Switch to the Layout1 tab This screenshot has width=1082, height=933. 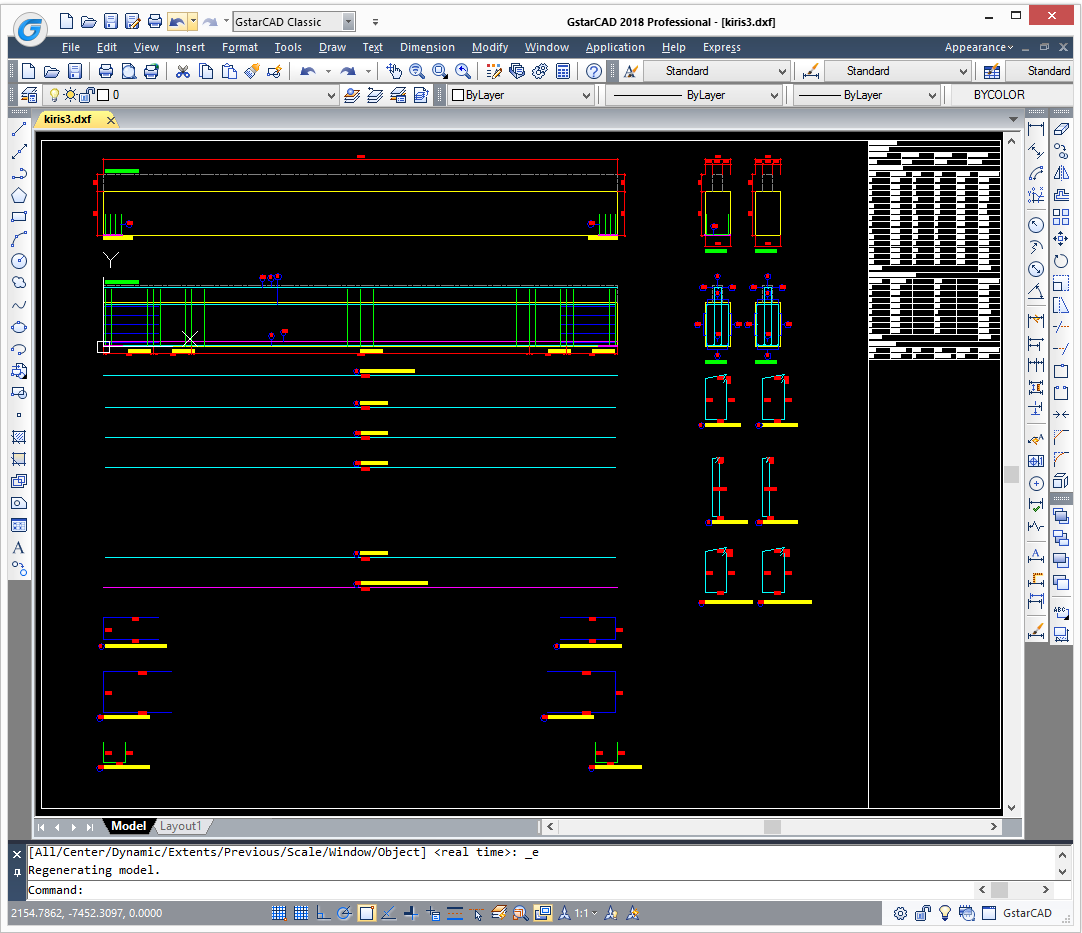pos(181,826)
